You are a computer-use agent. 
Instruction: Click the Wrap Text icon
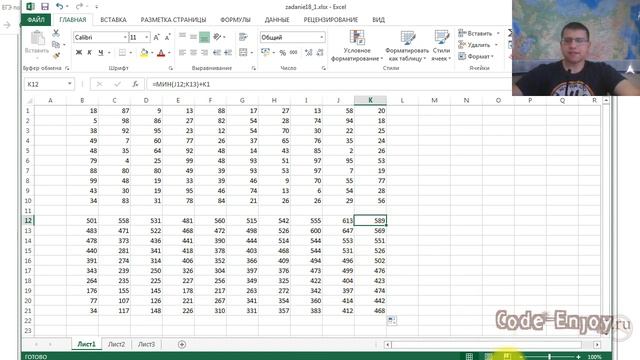[243, 37]
